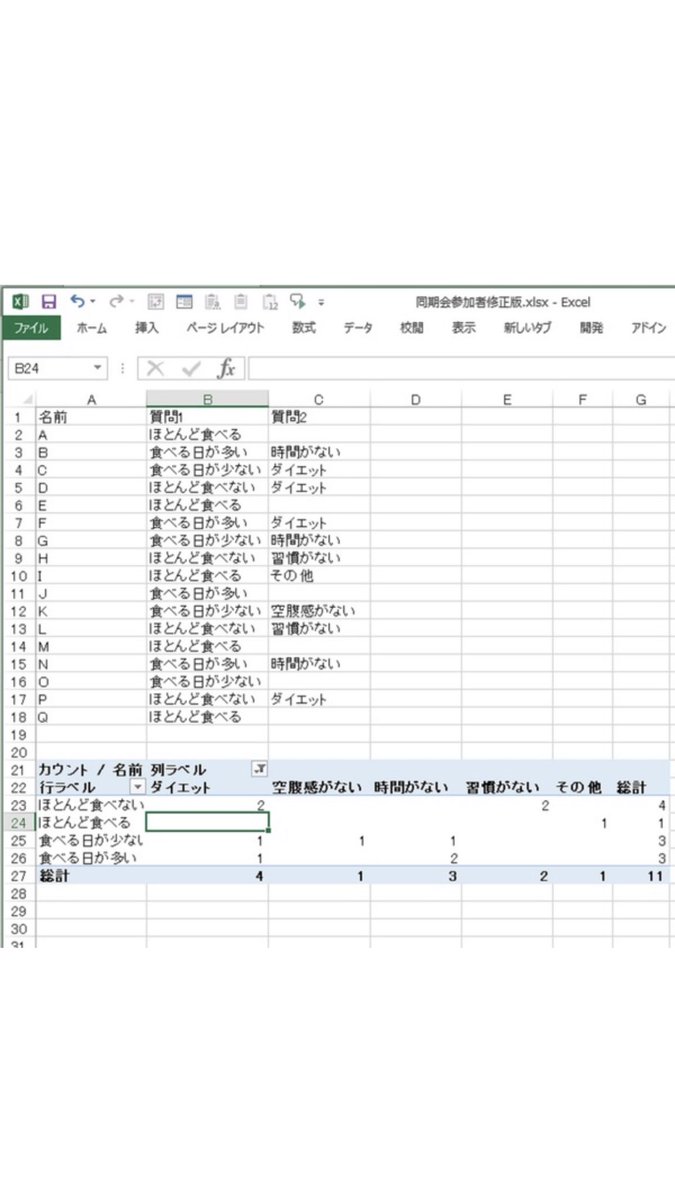The image size is (675, 1200).
Task: Select column B header
Action: click(x=207, y=399)
